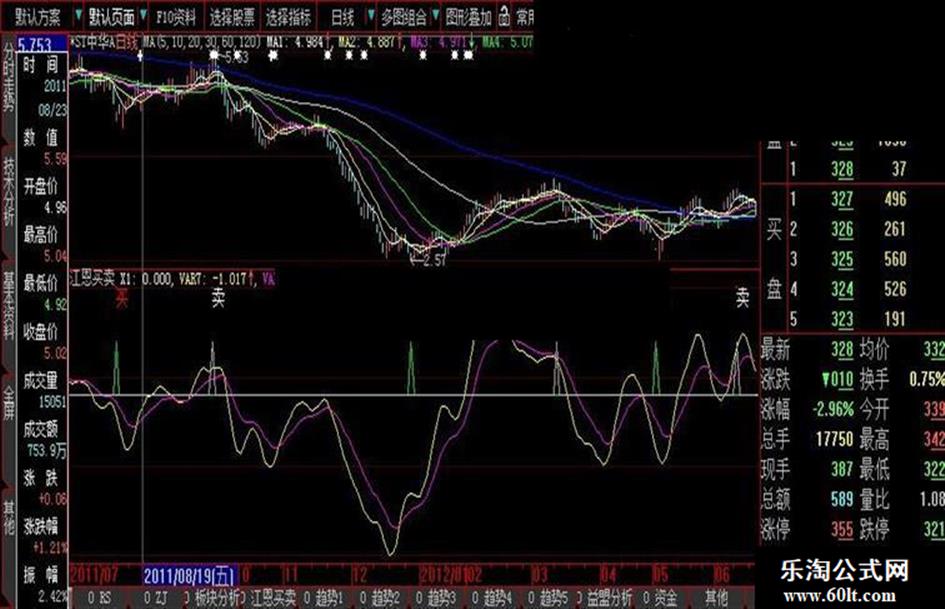Image resolution: width=945 pixels, height=609 pixels.
Task: Click the 2011/07 timeline label
Action: (94, 574)
